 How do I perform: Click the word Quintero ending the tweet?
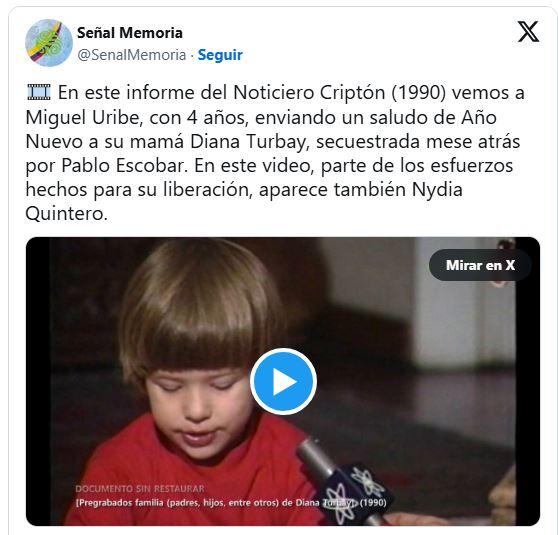66,214
